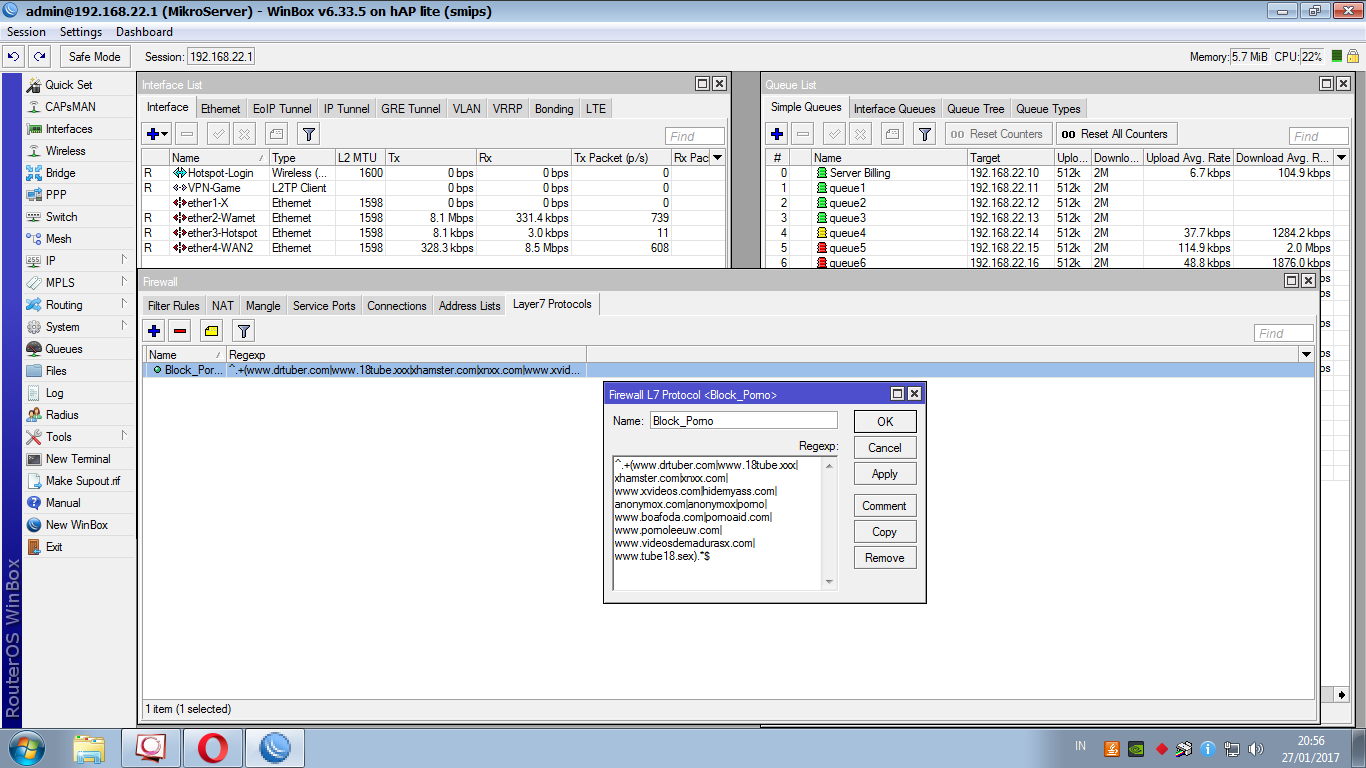
Task: Click Reset Counters in Queue List
Action: click(997, 134)
